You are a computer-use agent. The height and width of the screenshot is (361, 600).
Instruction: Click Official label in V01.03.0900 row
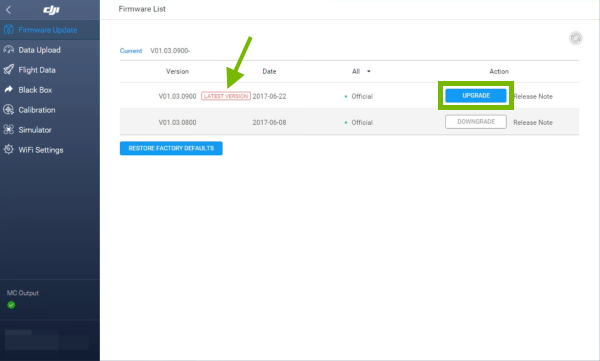click(362, 96)
